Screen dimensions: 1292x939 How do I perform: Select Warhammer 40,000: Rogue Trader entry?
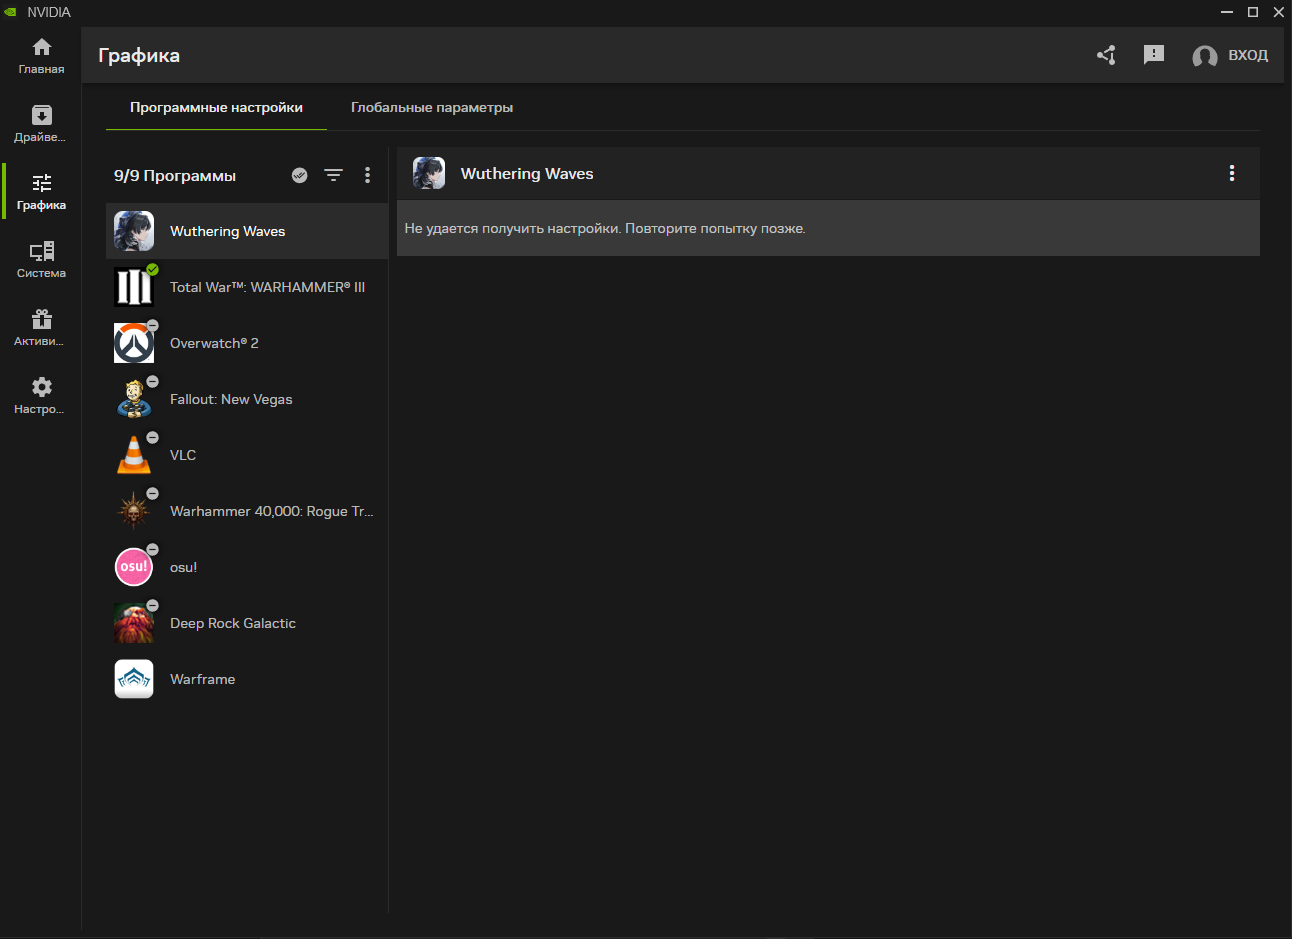[247, 511]
